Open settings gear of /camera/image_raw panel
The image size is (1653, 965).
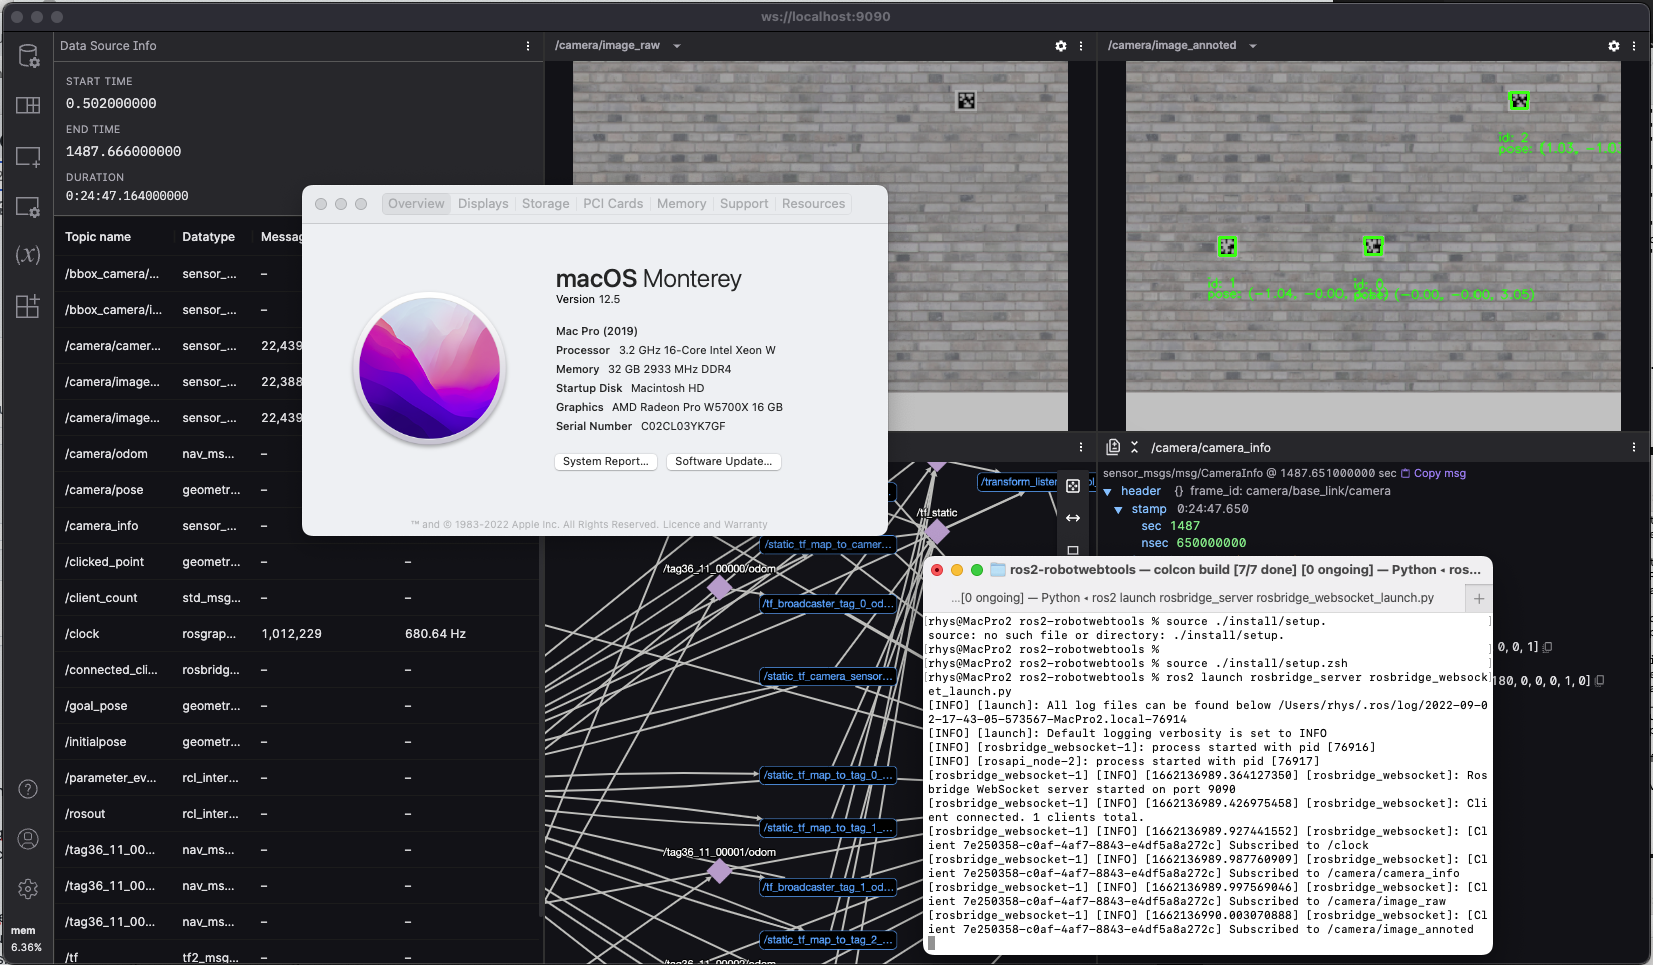[1061, 46]
